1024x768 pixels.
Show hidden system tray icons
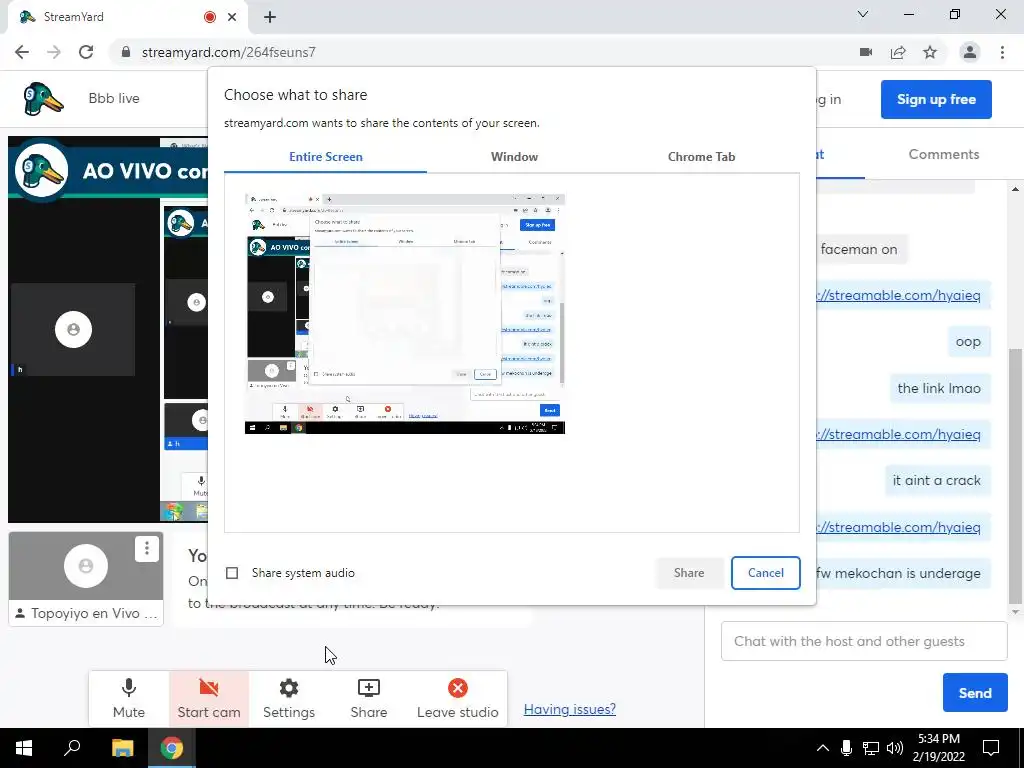[x=823, y=748]
